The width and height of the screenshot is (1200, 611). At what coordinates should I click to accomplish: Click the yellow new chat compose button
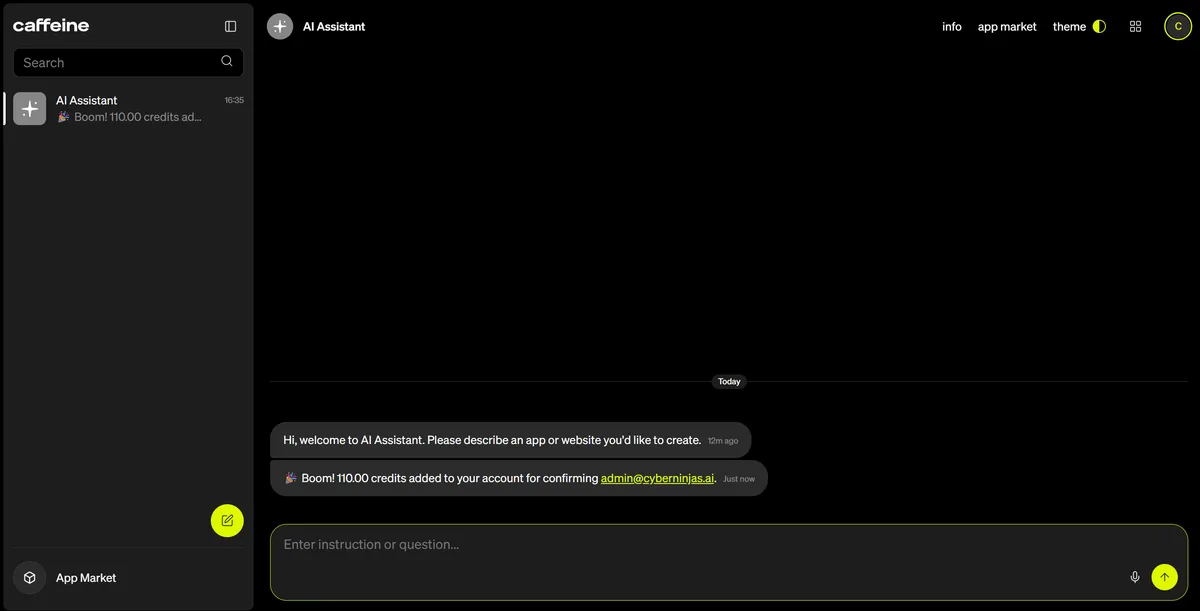tap(227, 520)
